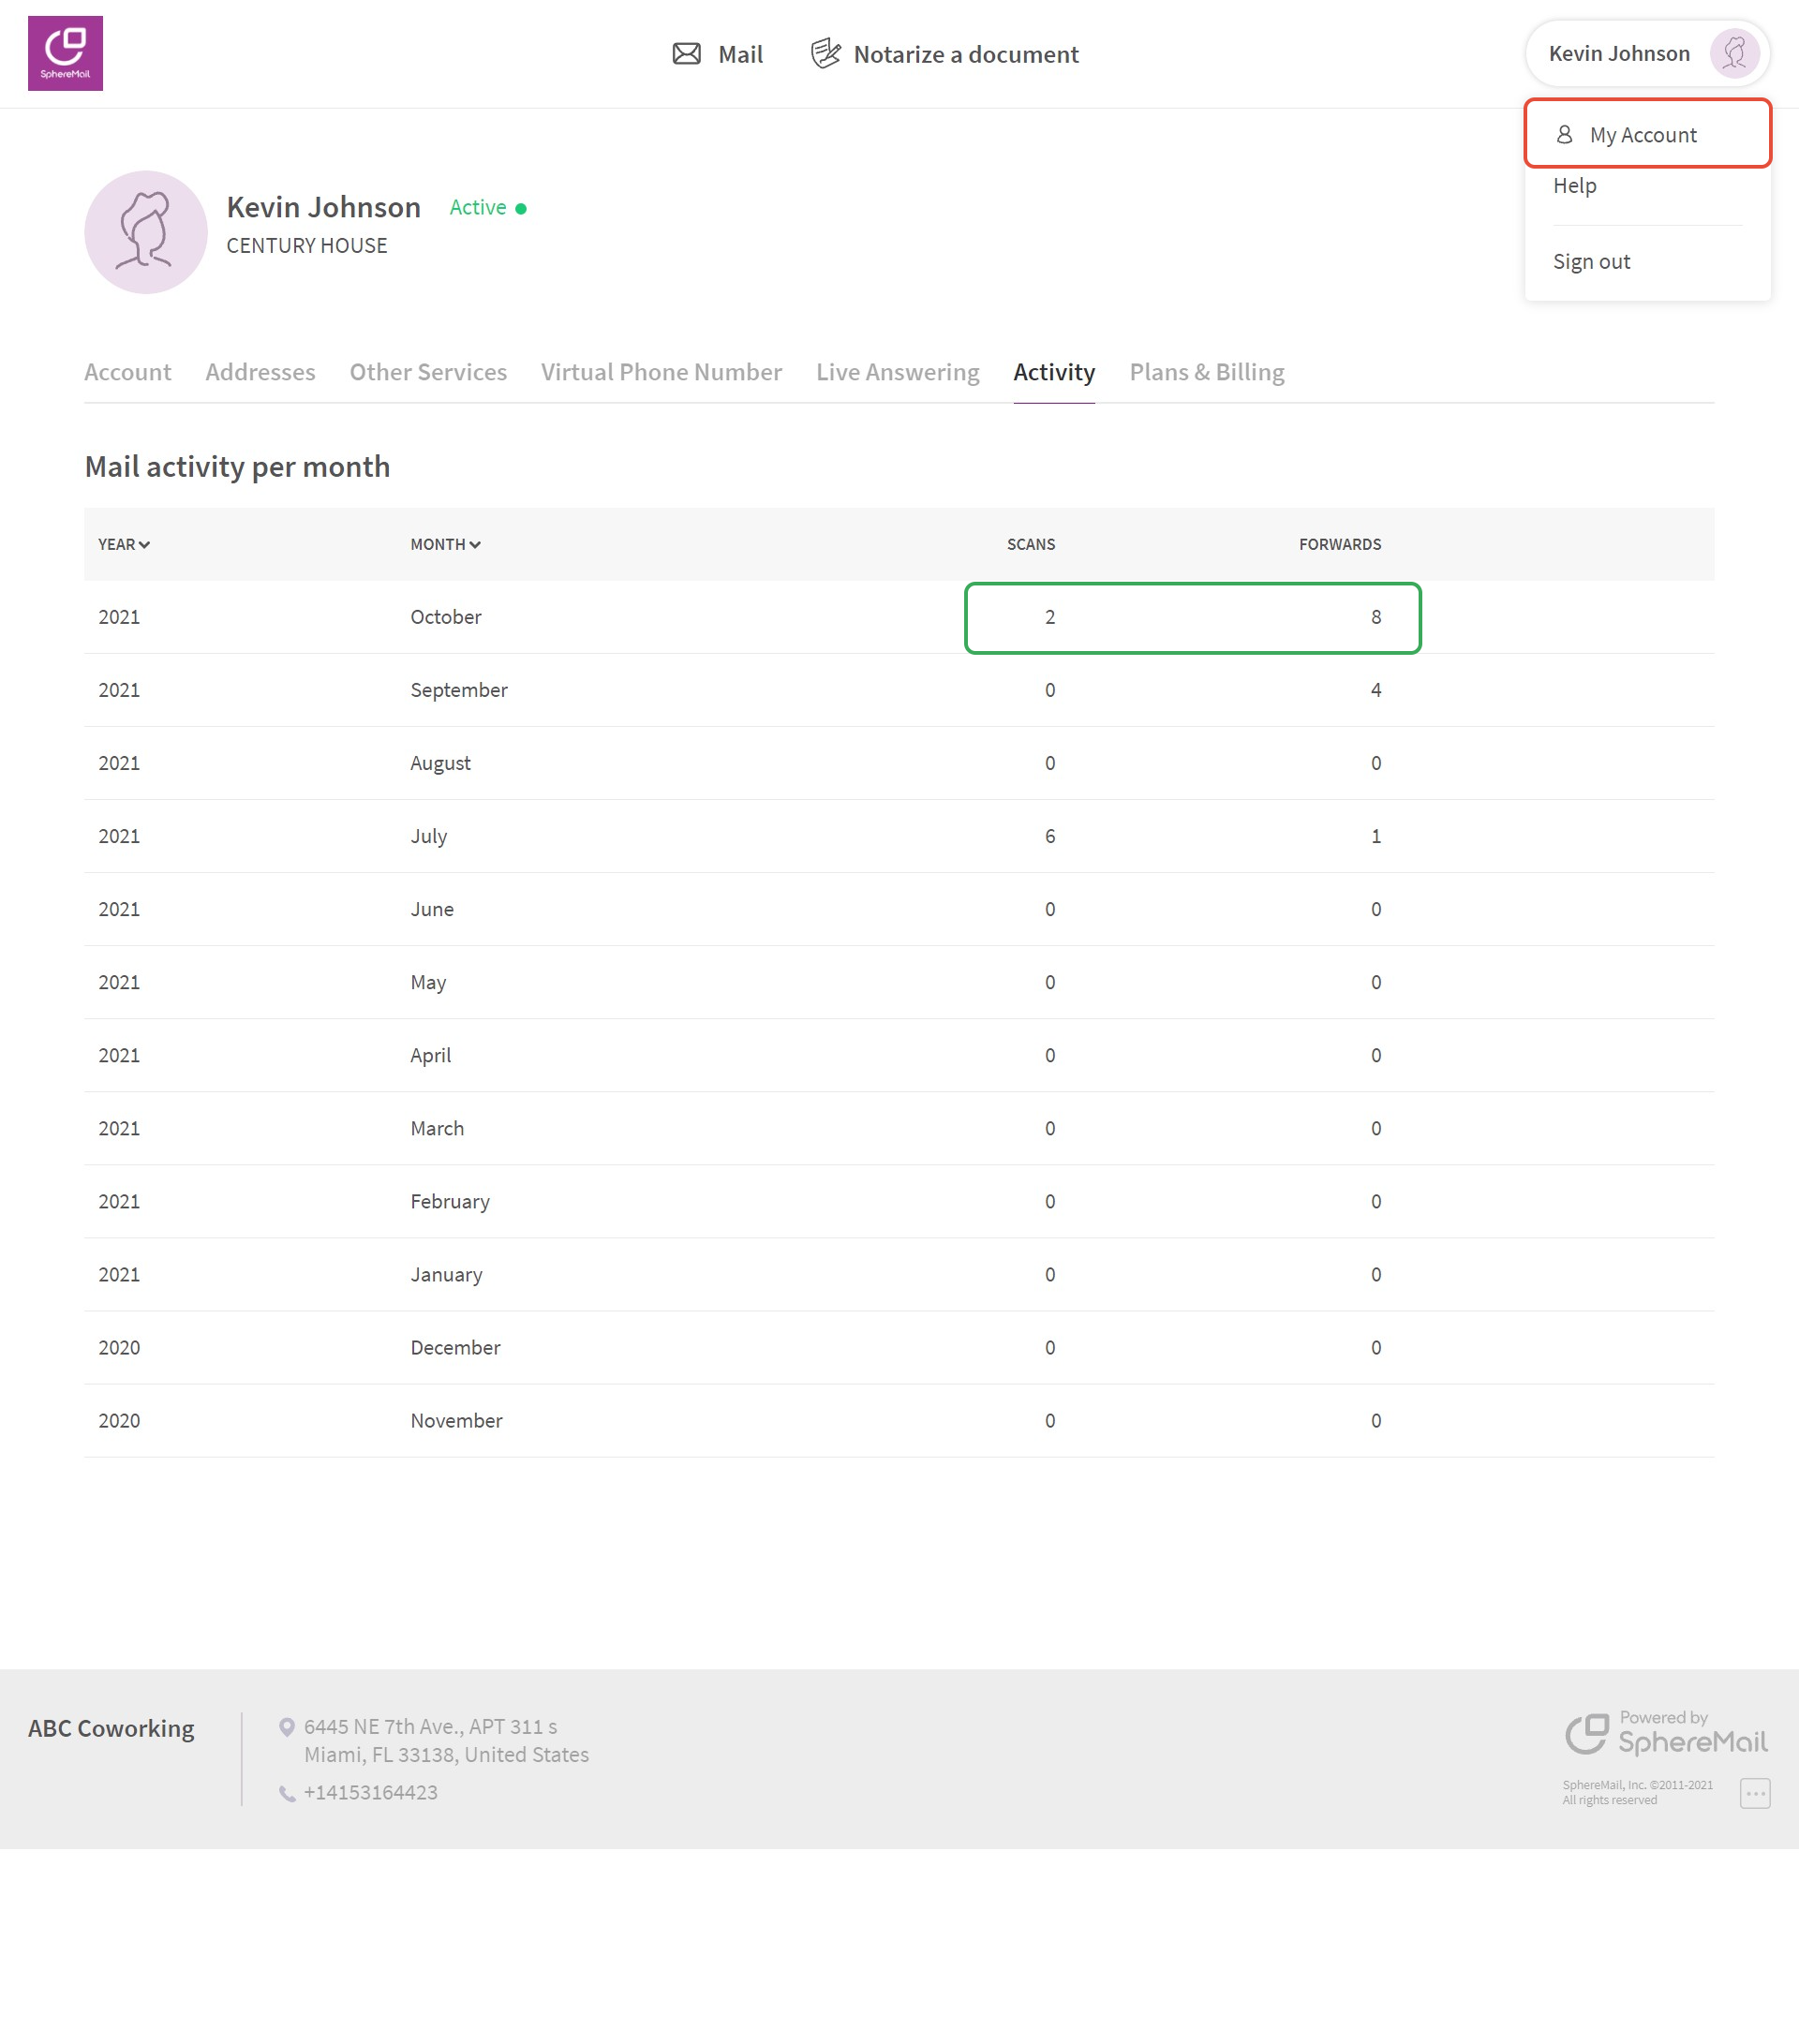Screen dimensions: 1799x2044
Task: Click Kevin Johnson's large profile avatar
Action: coord(146,232)
